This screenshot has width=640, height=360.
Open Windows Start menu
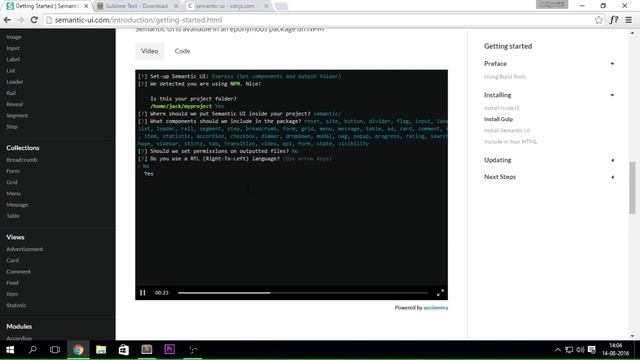pyautogui.click(x=10, y=350)
